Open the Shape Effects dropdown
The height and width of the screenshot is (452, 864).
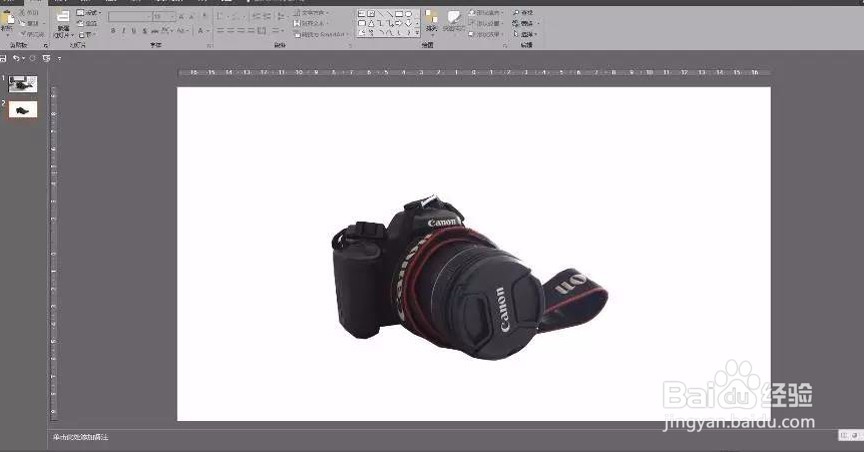tap(485, 34)
